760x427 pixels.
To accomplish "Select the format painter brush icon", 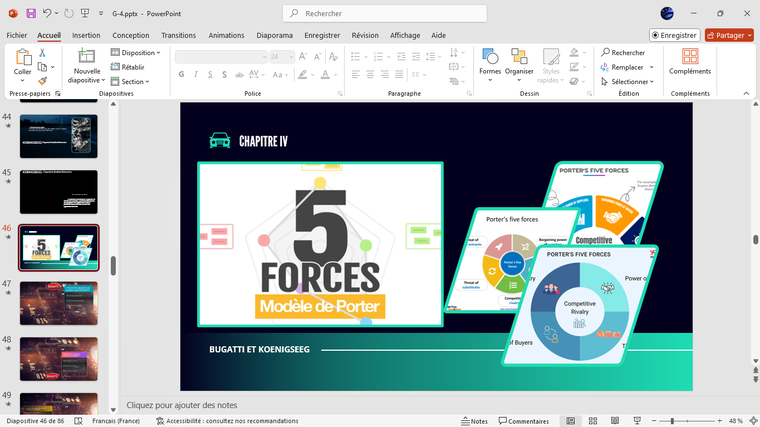I will (42, 81).
